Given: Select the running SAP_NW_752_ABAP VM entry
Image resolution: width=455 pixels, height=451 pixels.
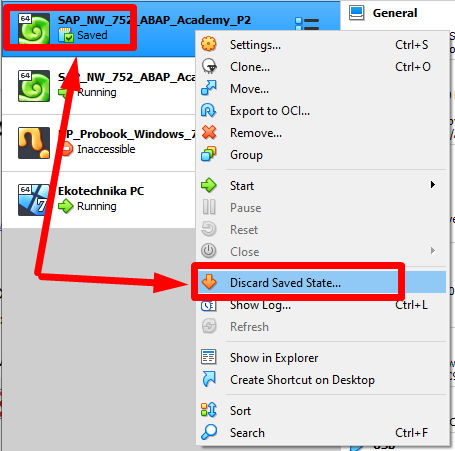Looking at the screenshot, I should (99, 86).
